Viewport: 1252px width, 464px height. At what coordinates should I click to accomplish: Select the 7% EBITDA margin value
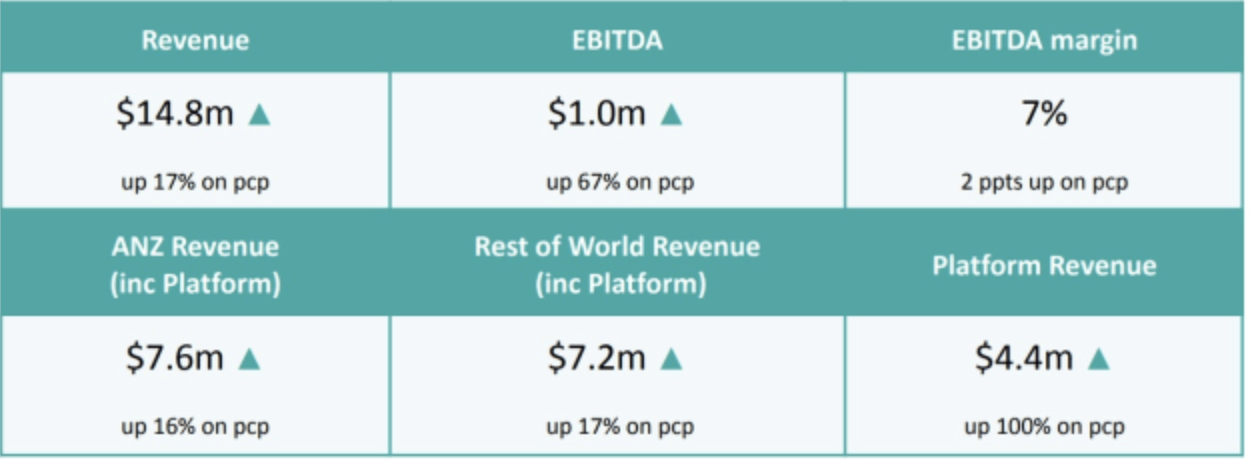1044,114
